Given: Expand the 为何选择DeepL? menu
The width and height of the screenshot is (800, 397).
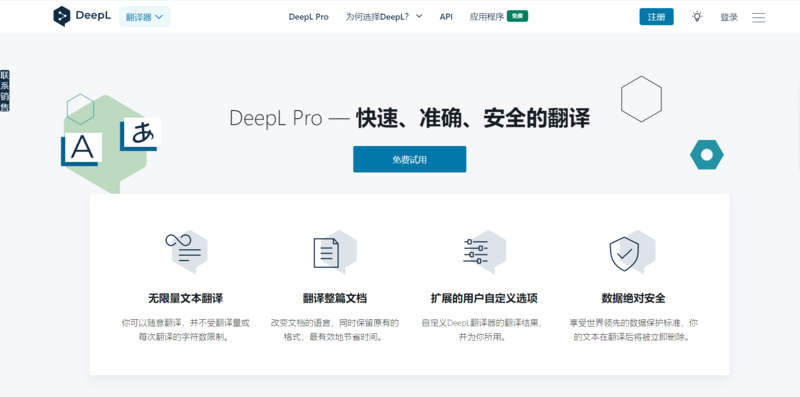Looking at the screenshot, I should 384,16.
